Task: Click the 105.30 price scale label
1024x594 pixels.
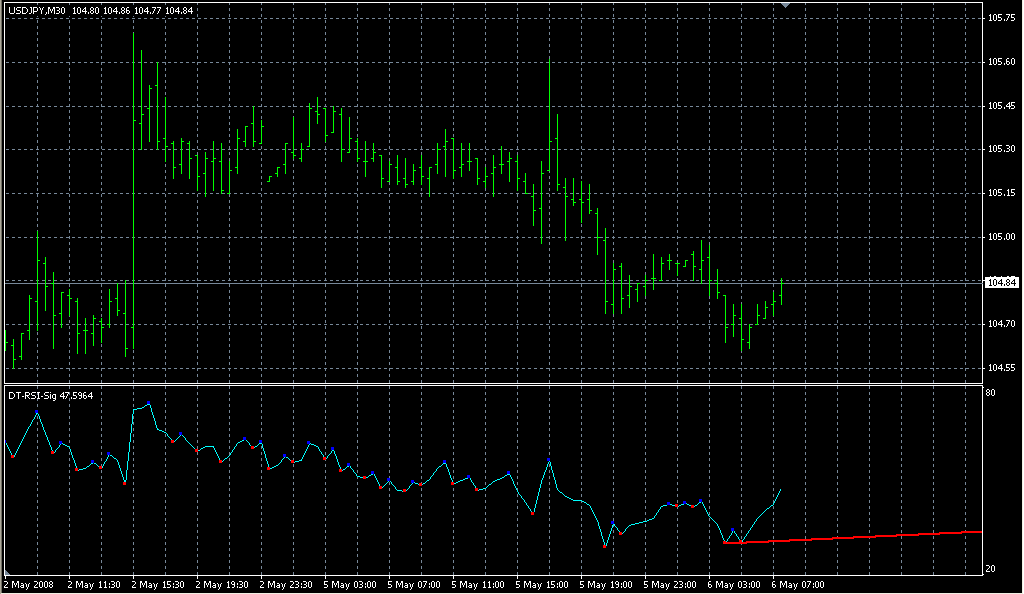Action: pos(1001,149)
